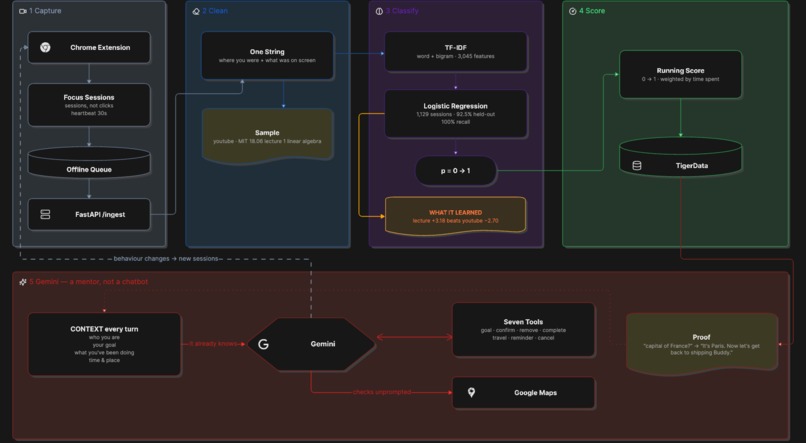Click the map pin icon in Google Maps node

click(x=471, y=393)
